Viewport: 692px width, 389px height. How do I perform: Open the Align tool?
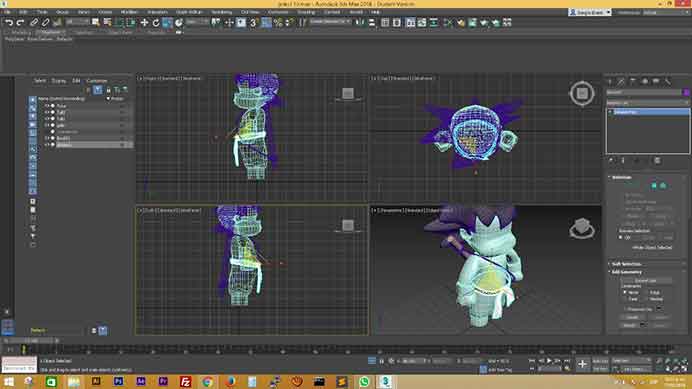[x=372, y=23]
